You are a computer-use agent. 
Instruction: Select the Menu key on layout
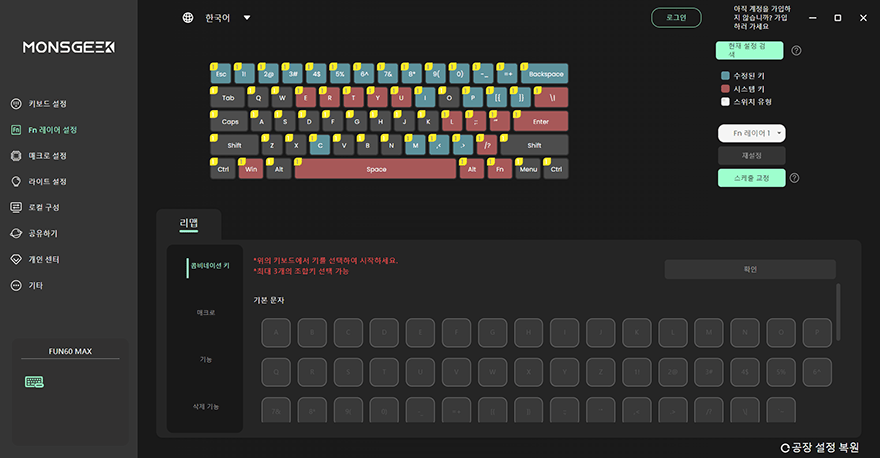[x=528, y=169]
